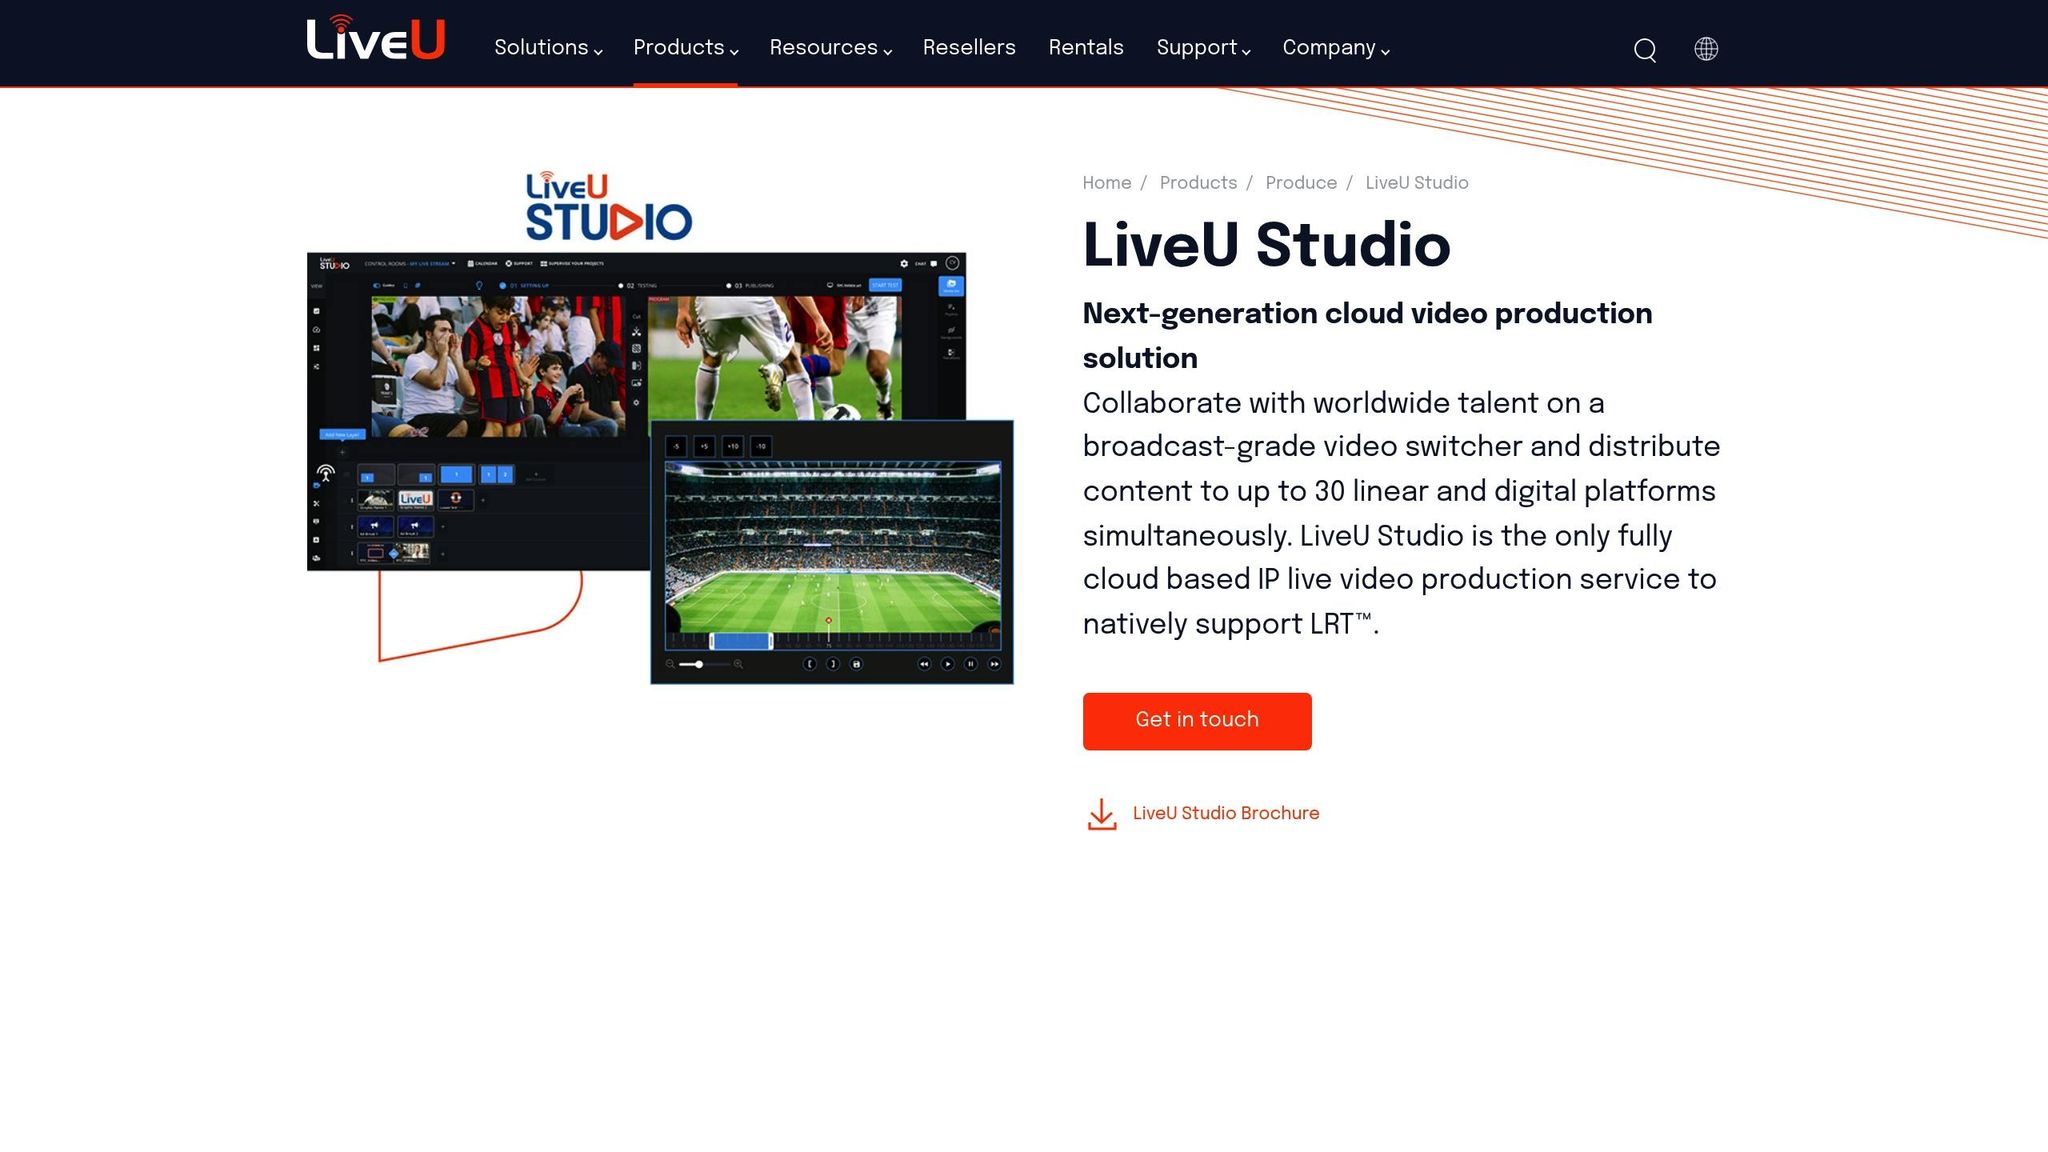Download the LiveU Studio Brochure
This screenshot has width=2048, height=1152.
pos(1225,813)
